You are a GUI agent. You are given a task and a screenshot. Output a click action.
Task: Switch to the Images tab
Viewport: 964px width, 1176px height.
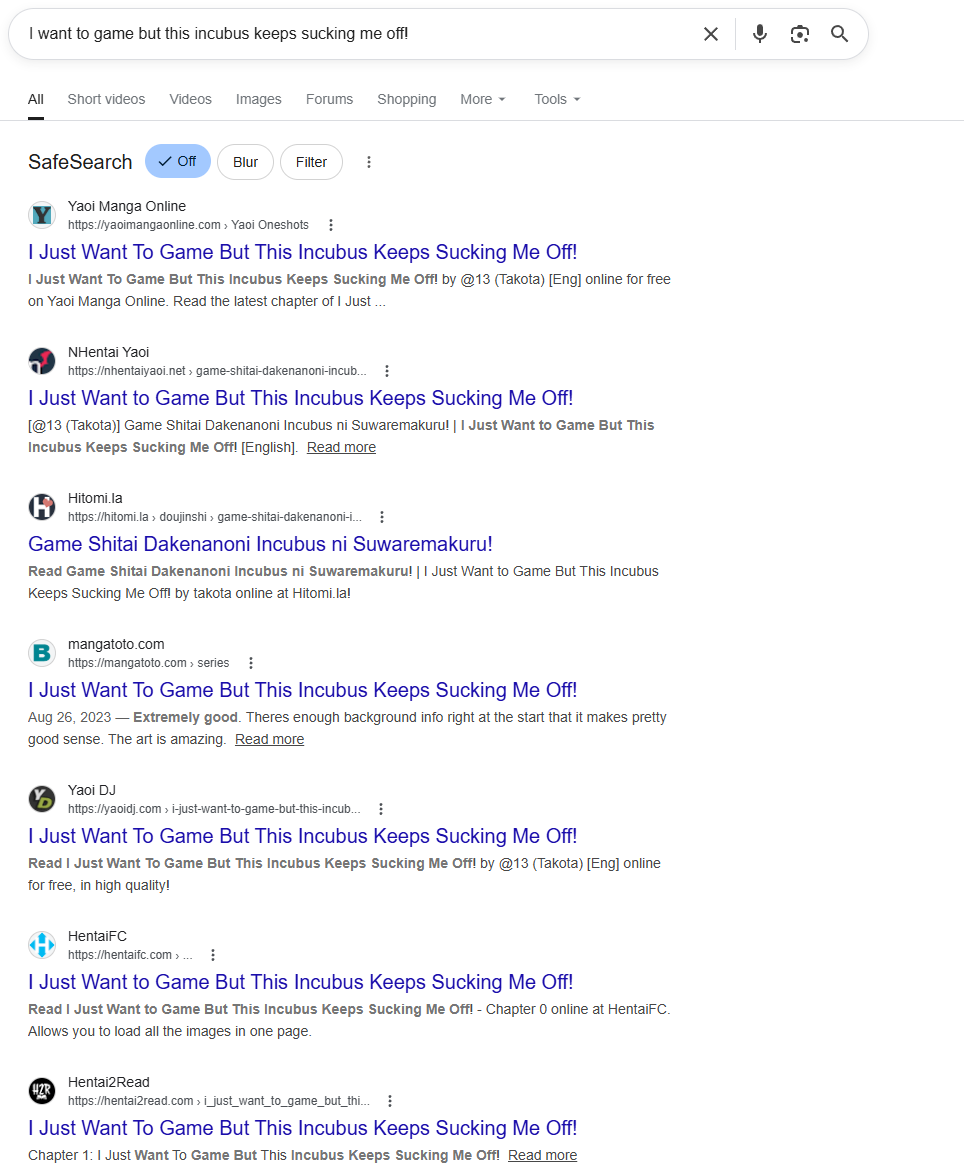click(259, 99)
